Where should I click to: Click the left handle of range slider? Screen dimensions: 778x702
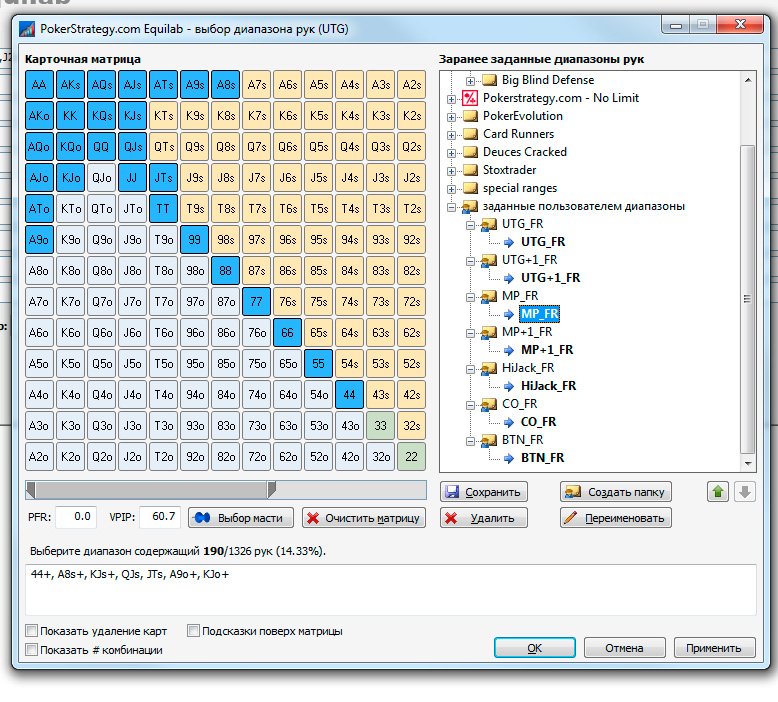click(x=31, y=489)
